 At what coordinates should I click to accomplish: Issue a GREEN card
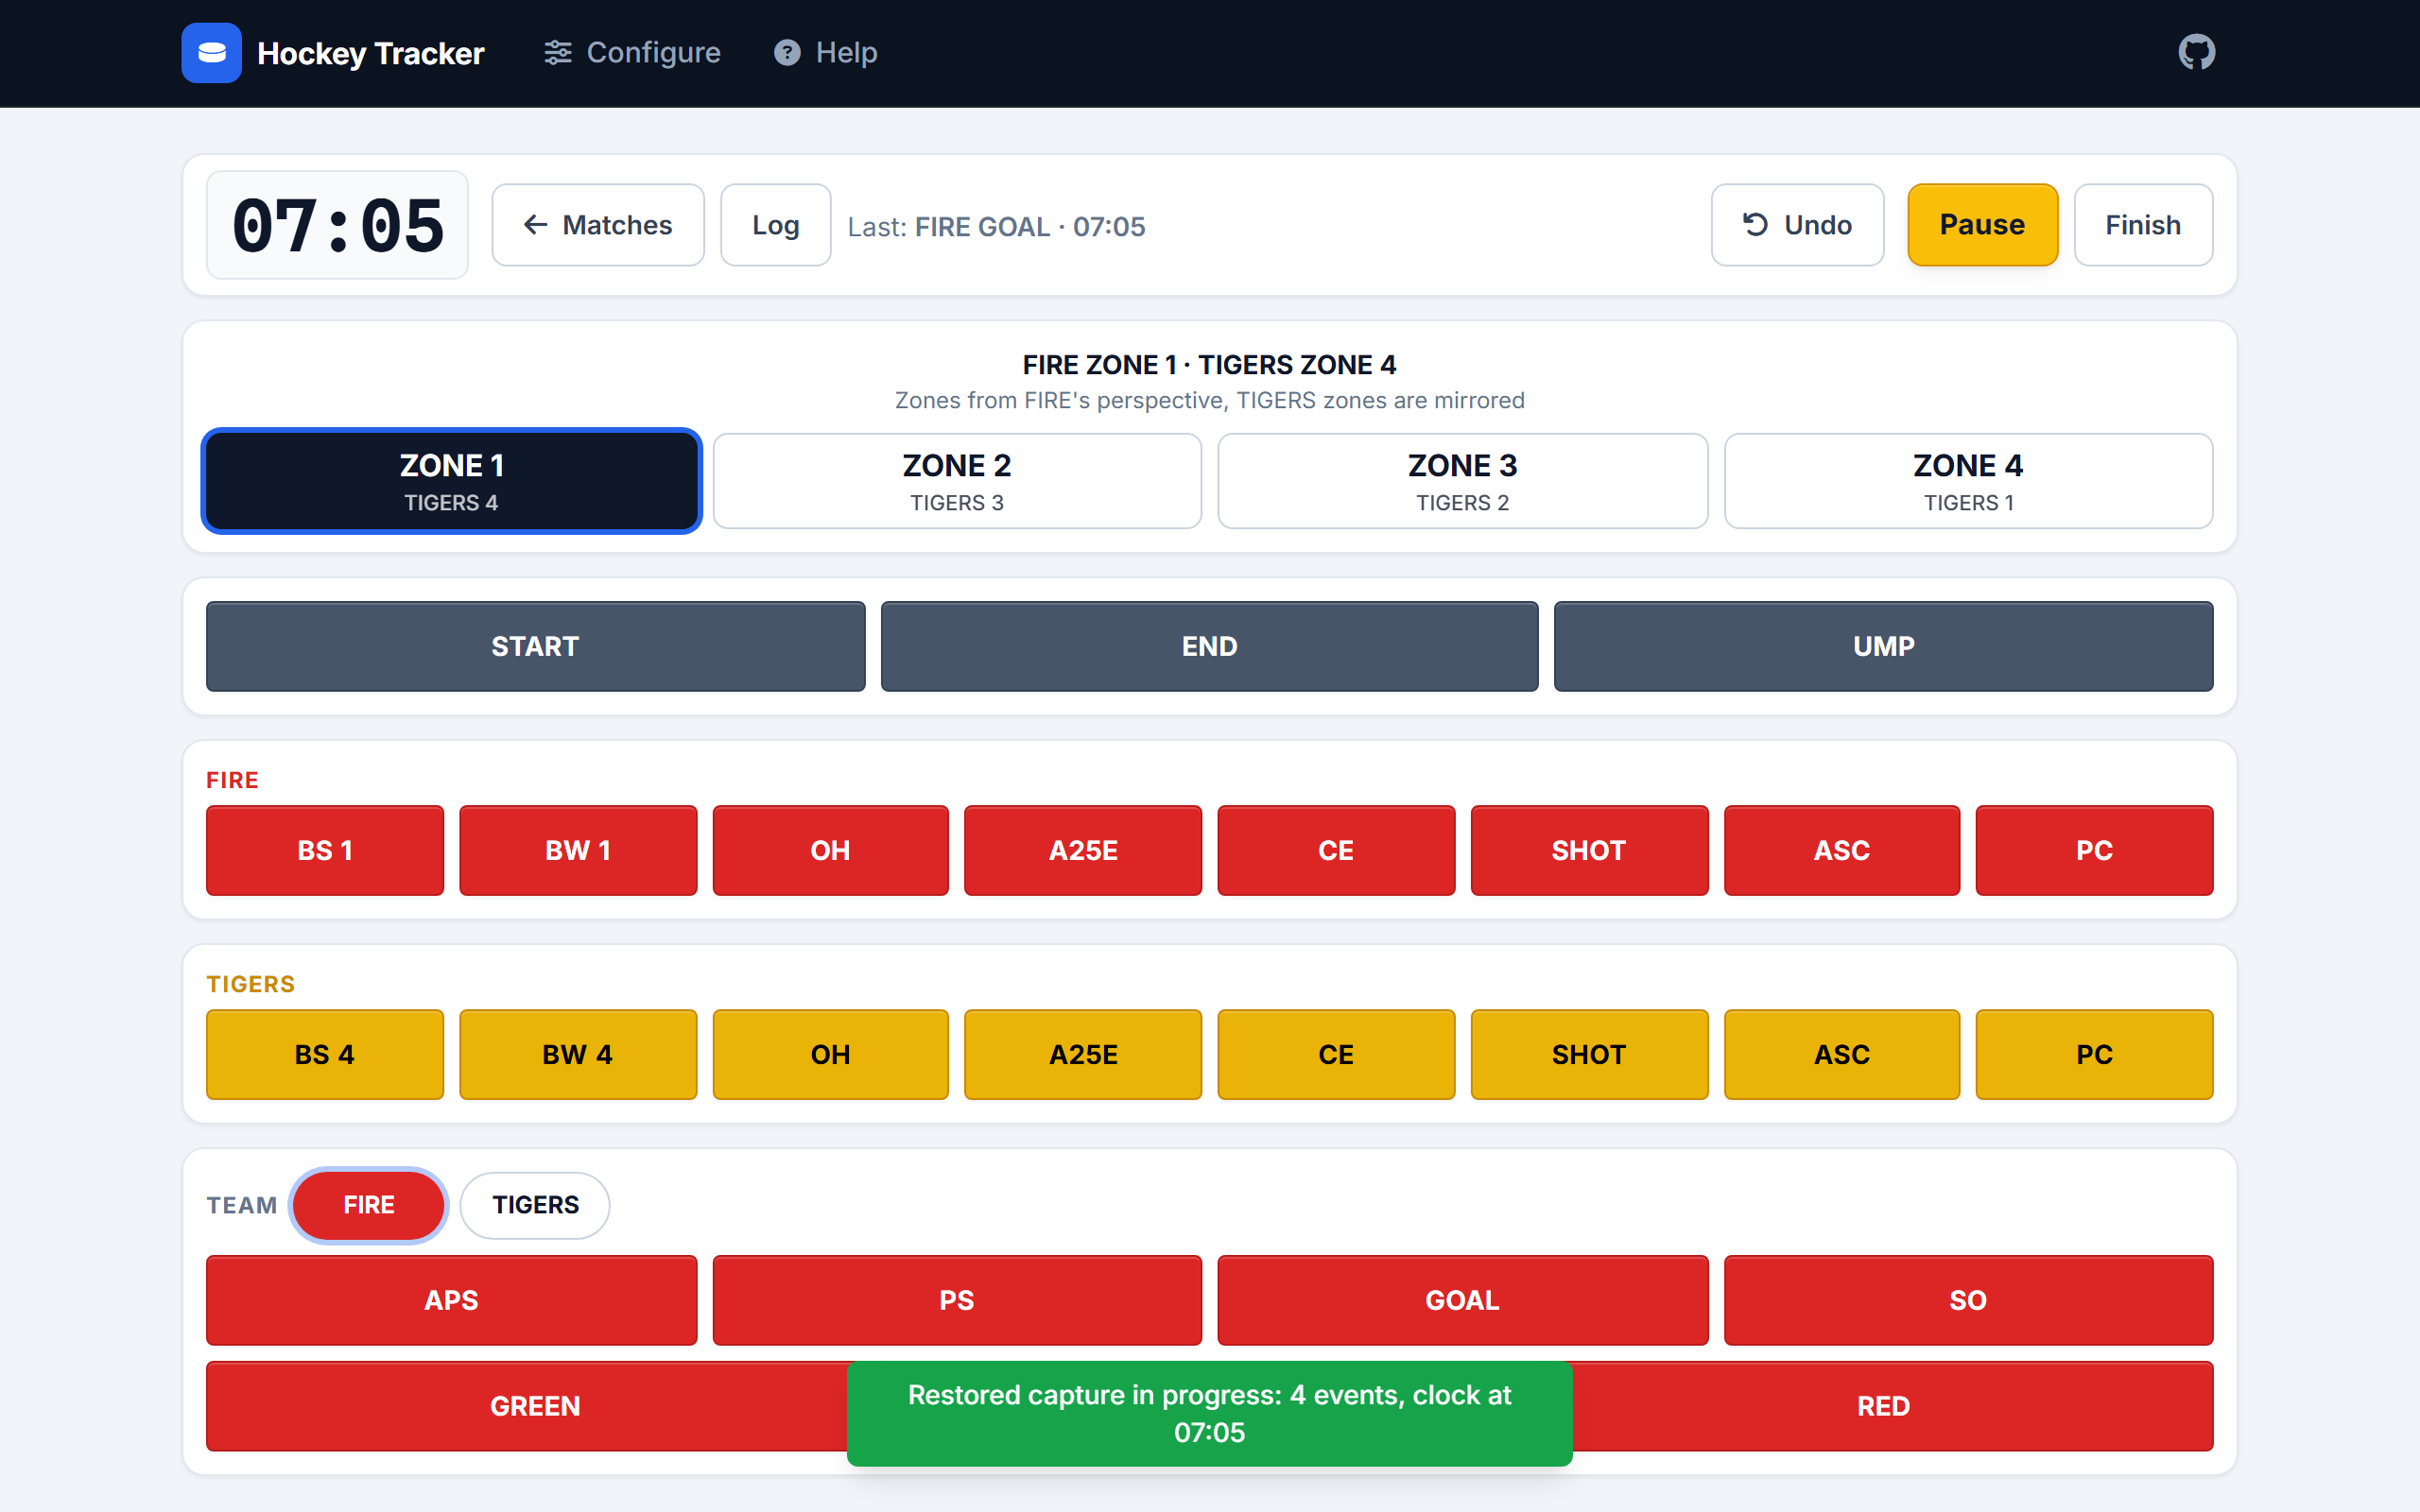click(x=535, y=1406)
